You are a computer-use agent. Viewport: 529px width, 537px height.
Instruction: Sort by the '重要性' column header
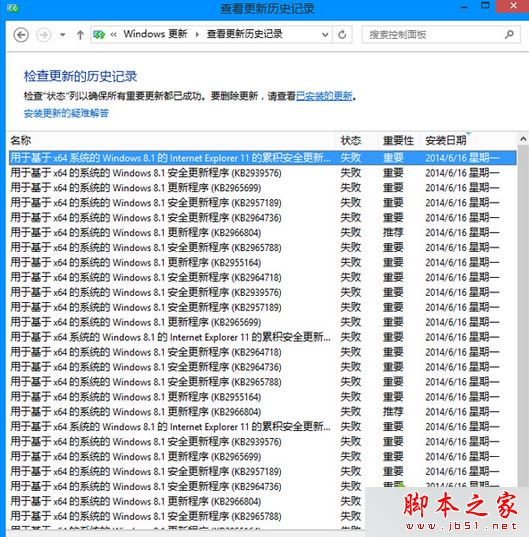(x=398, y=140)
